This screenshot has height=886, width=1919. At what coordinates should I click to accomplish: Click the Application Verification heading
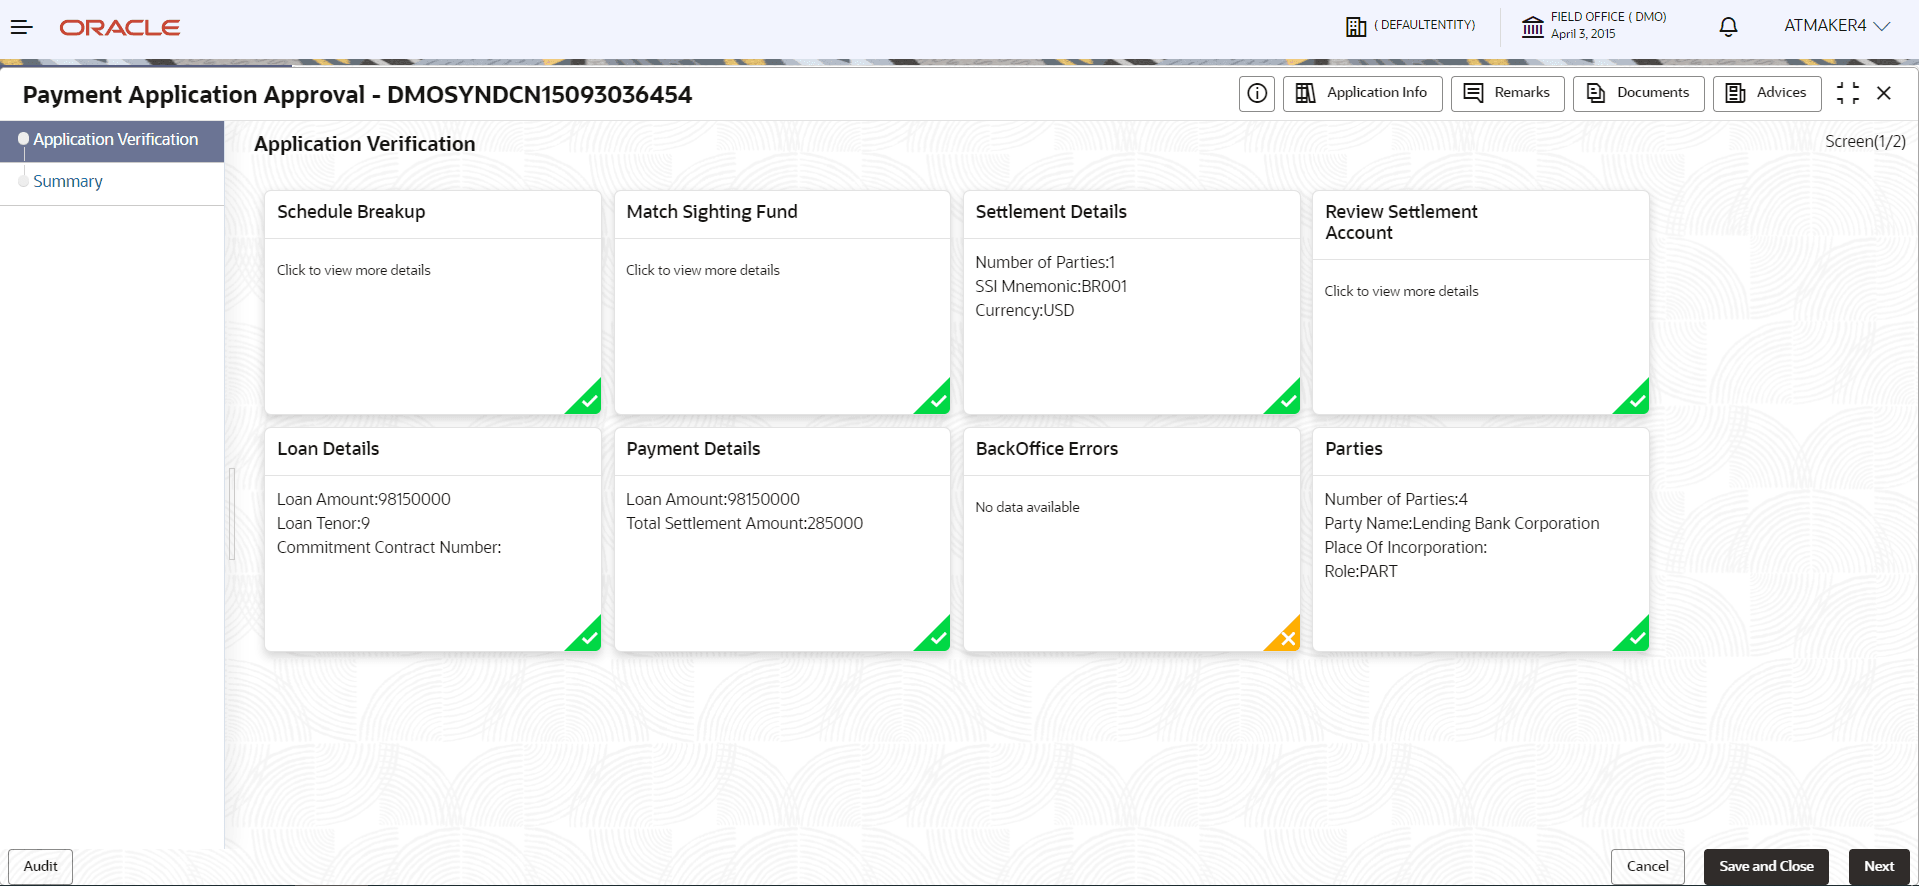[365, 144]
